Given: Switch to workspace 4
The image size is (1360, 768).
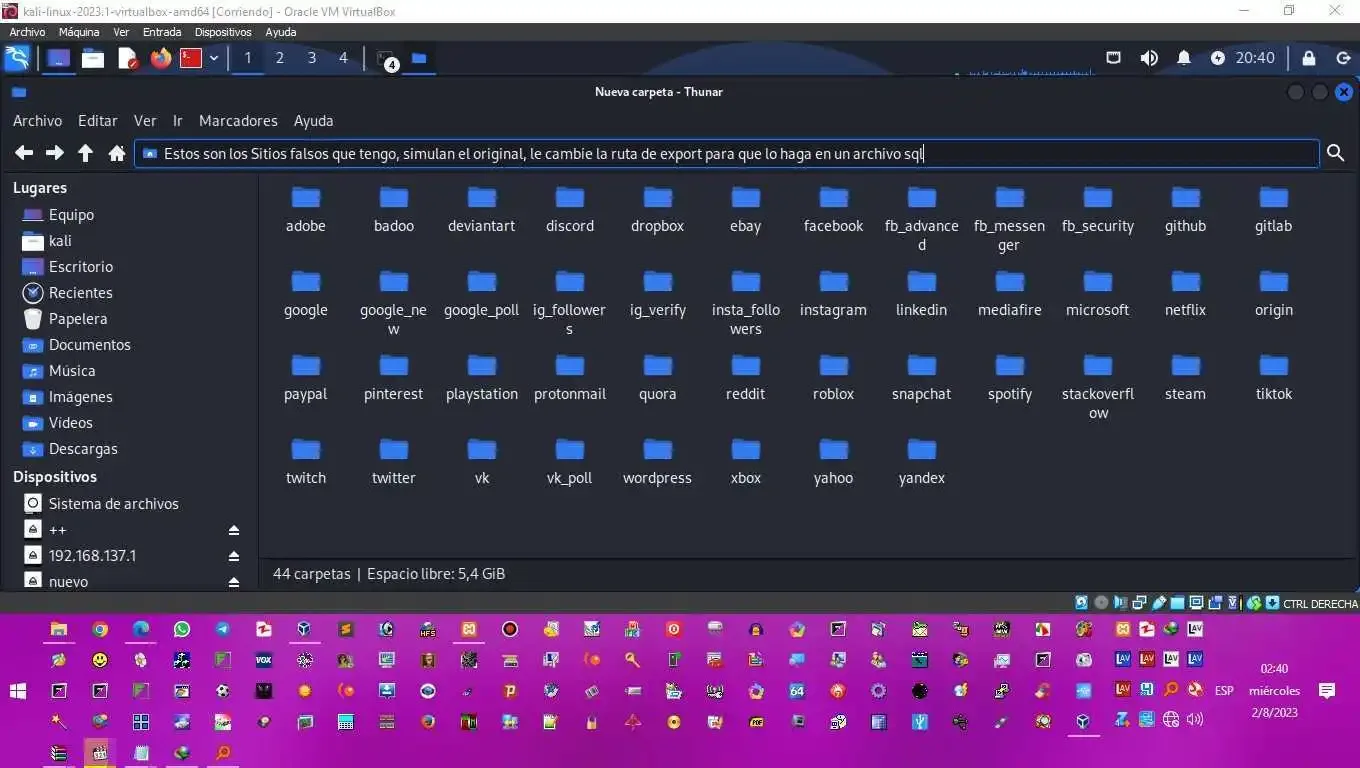Looking at the screenshot, I should point(343,58).
